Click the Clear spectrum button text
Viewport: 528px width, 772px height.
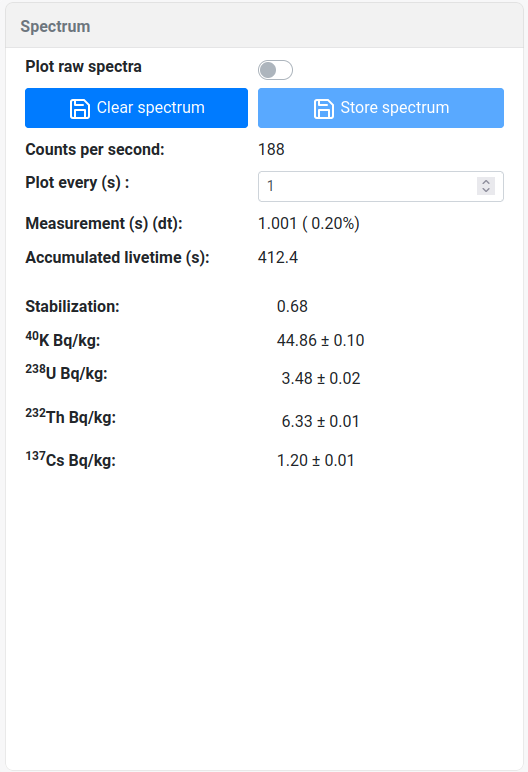point(150,108)
